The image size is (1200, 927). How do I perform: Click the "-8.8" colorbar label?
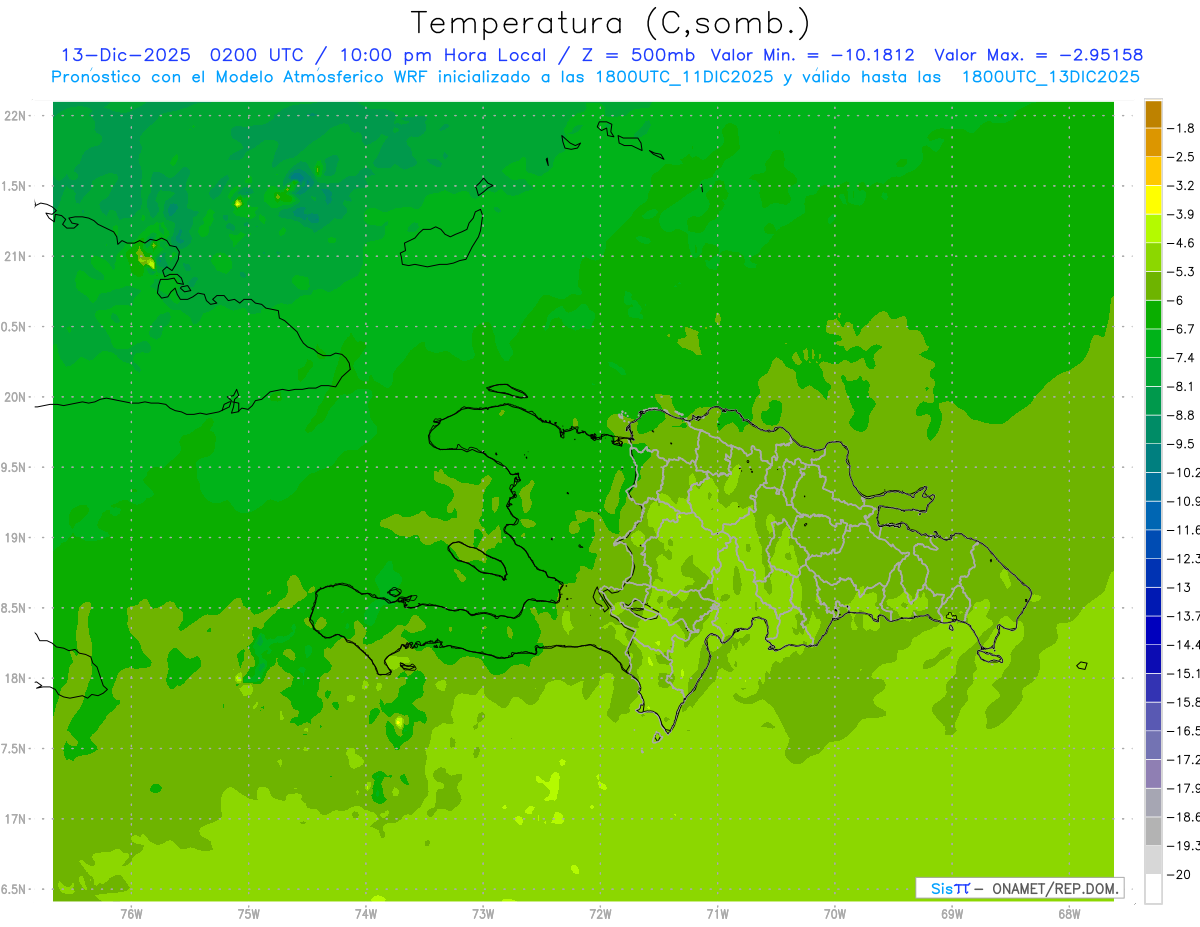click(1180, 415)
